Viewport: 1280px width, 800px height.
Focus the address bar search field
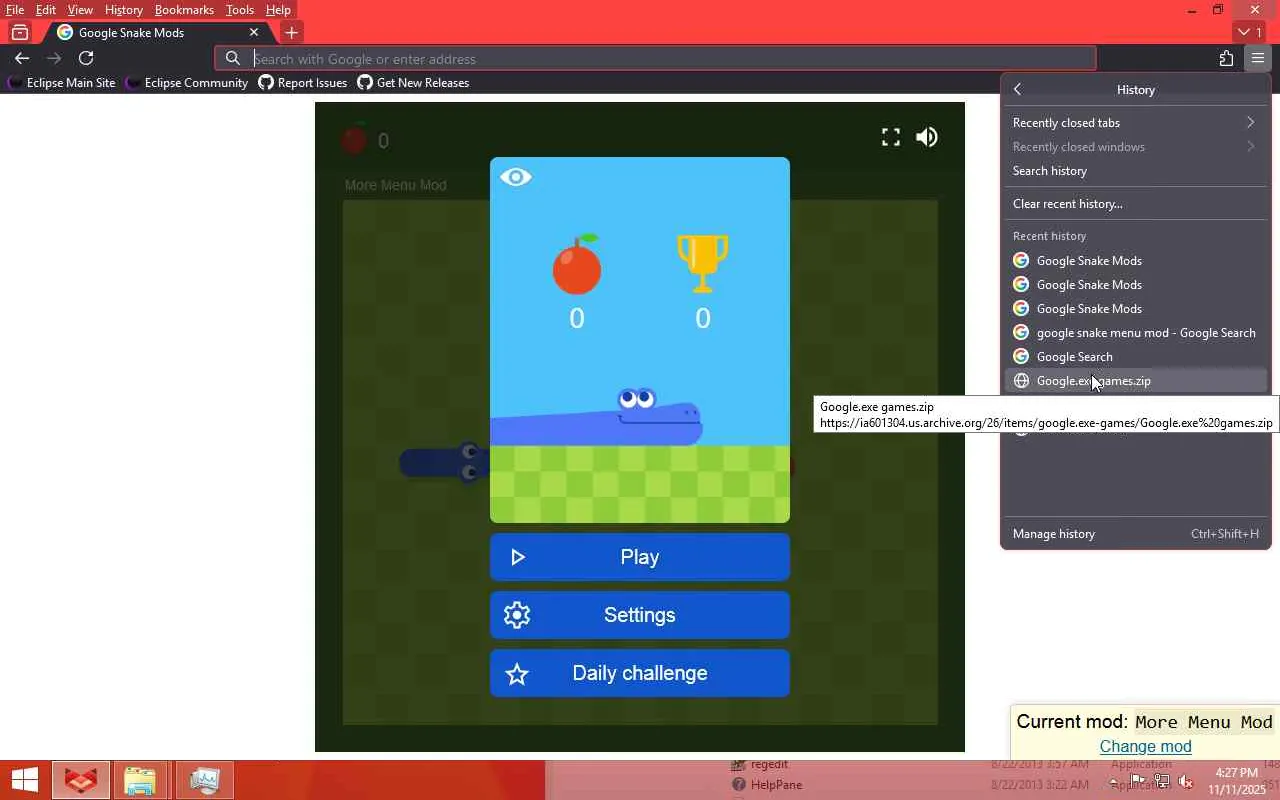655,58
